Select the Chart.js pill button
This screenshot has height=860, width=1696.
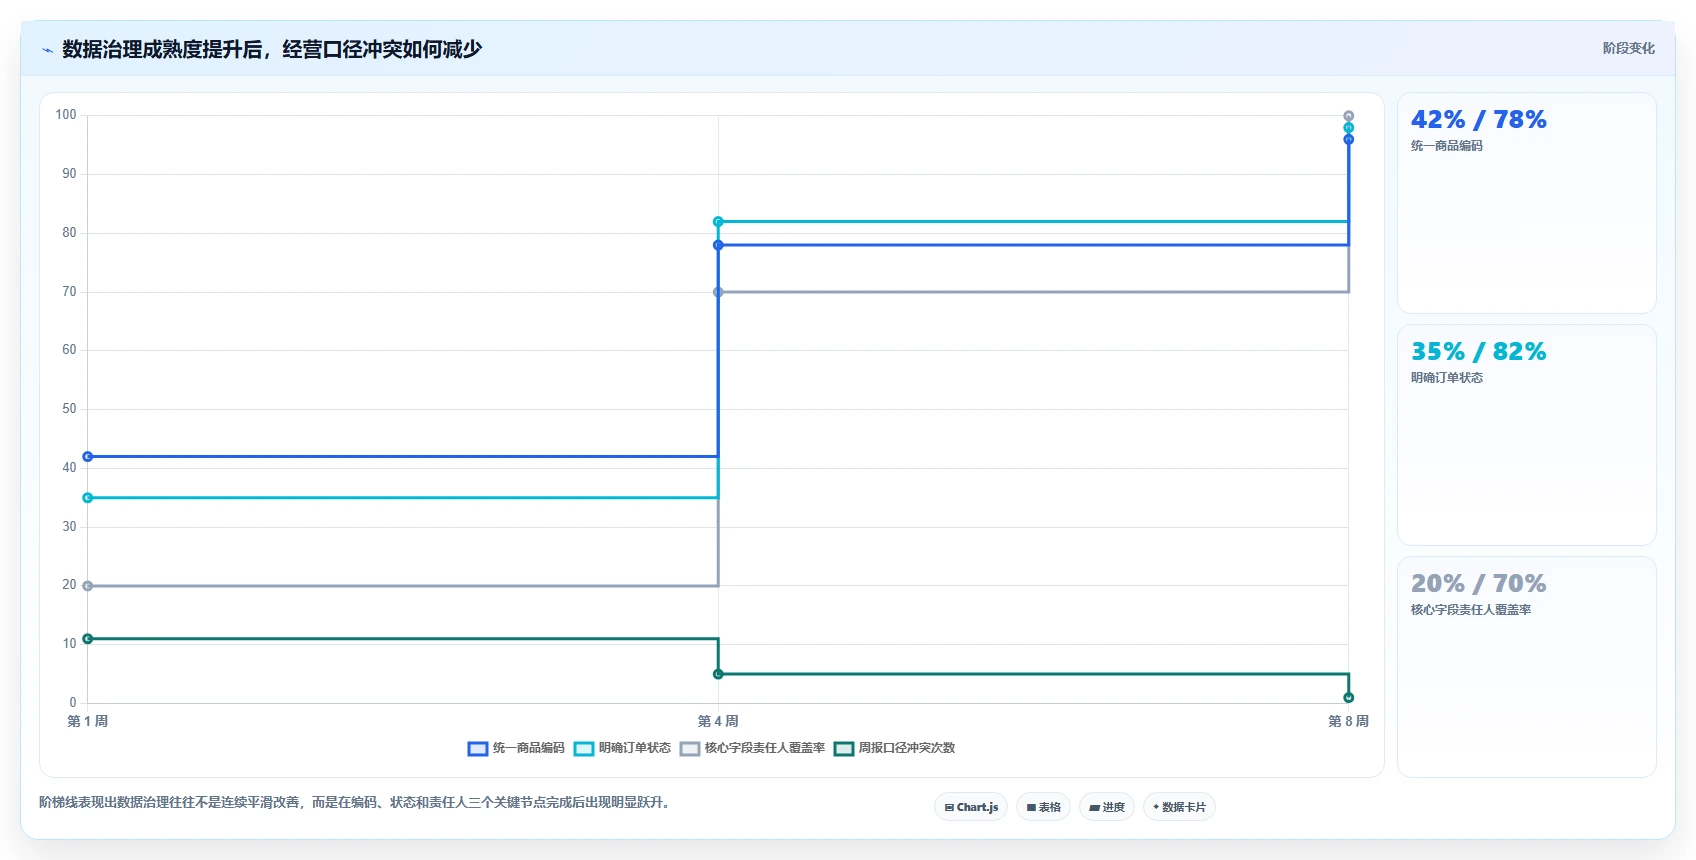point(971,807)
